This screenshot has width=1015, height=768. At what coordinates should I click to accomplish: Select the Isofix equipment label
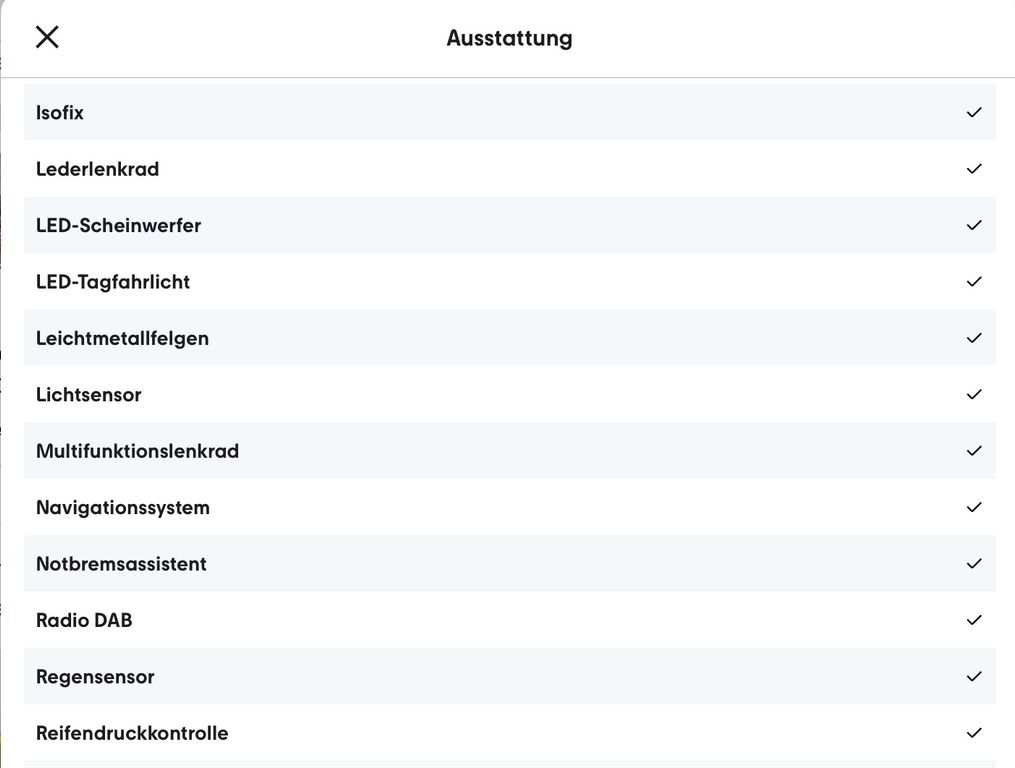(60, 113)
